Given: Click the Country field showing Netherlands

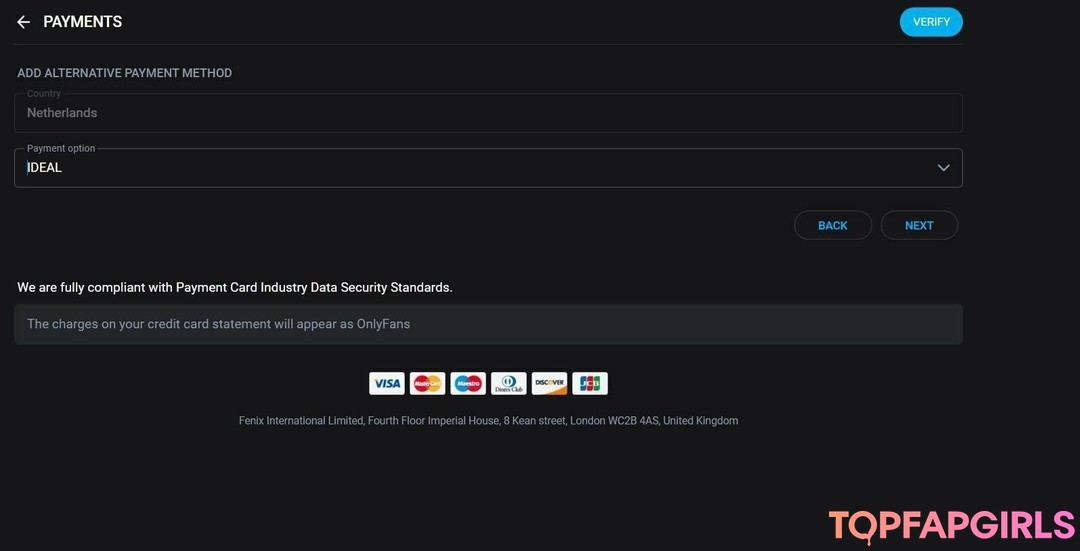Looking at the screenshot, I should click(488, 113).
